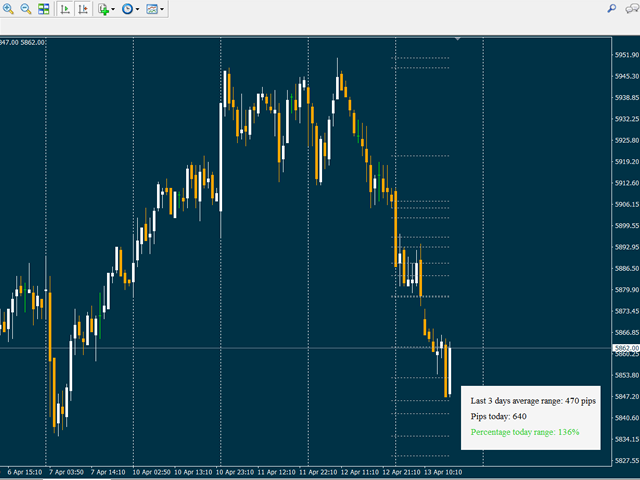Image resolution: width=640 pixels, height=480 pixels.
Task: Toggle chart auto scroll button
Action: click(x=65, y=9)
